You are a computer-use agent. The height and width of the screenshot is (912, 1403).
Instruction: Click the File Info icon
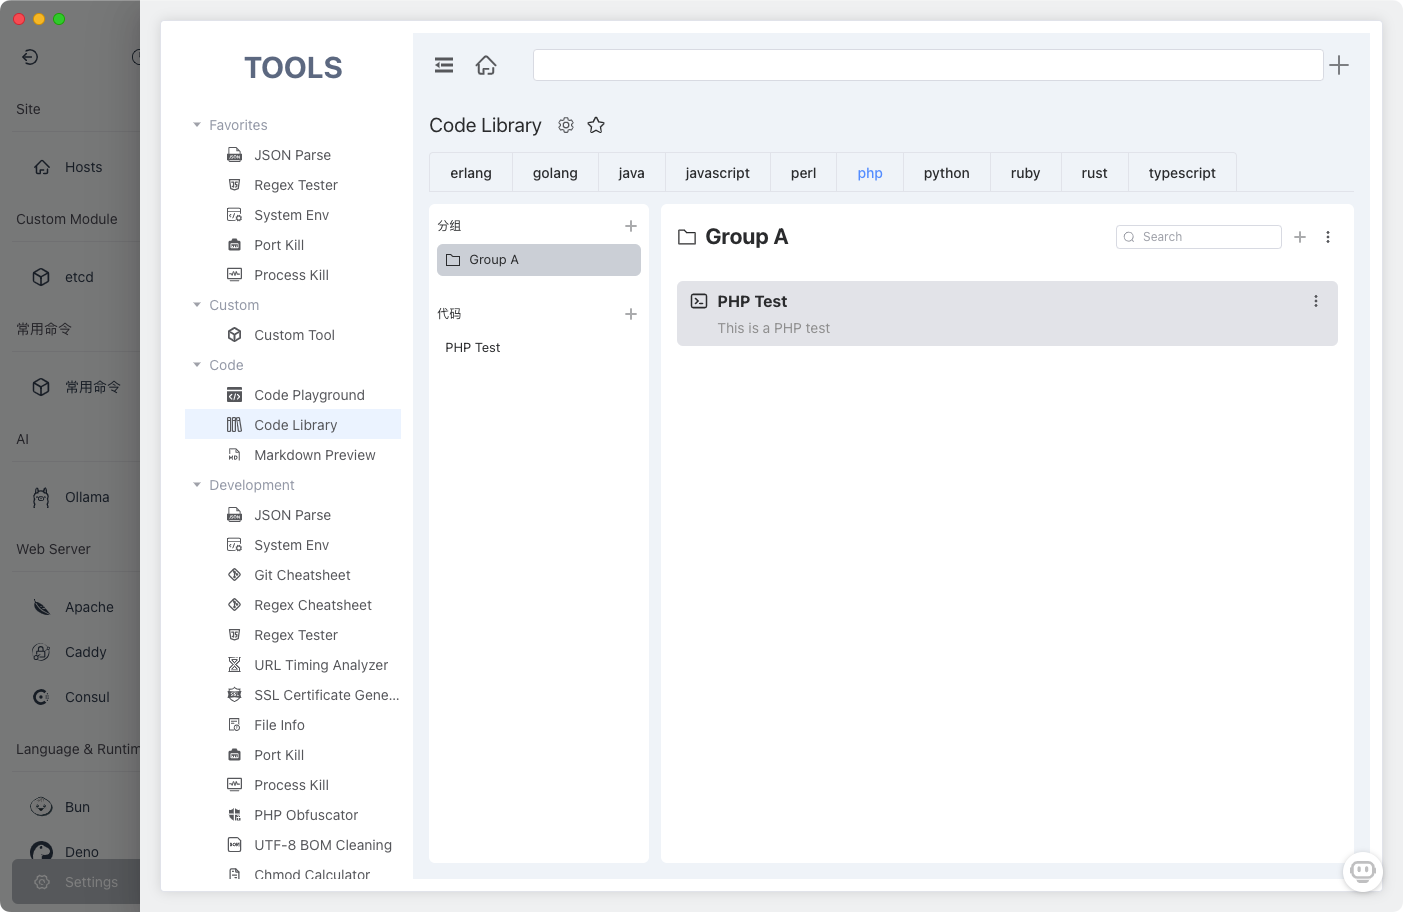point(234,725)
